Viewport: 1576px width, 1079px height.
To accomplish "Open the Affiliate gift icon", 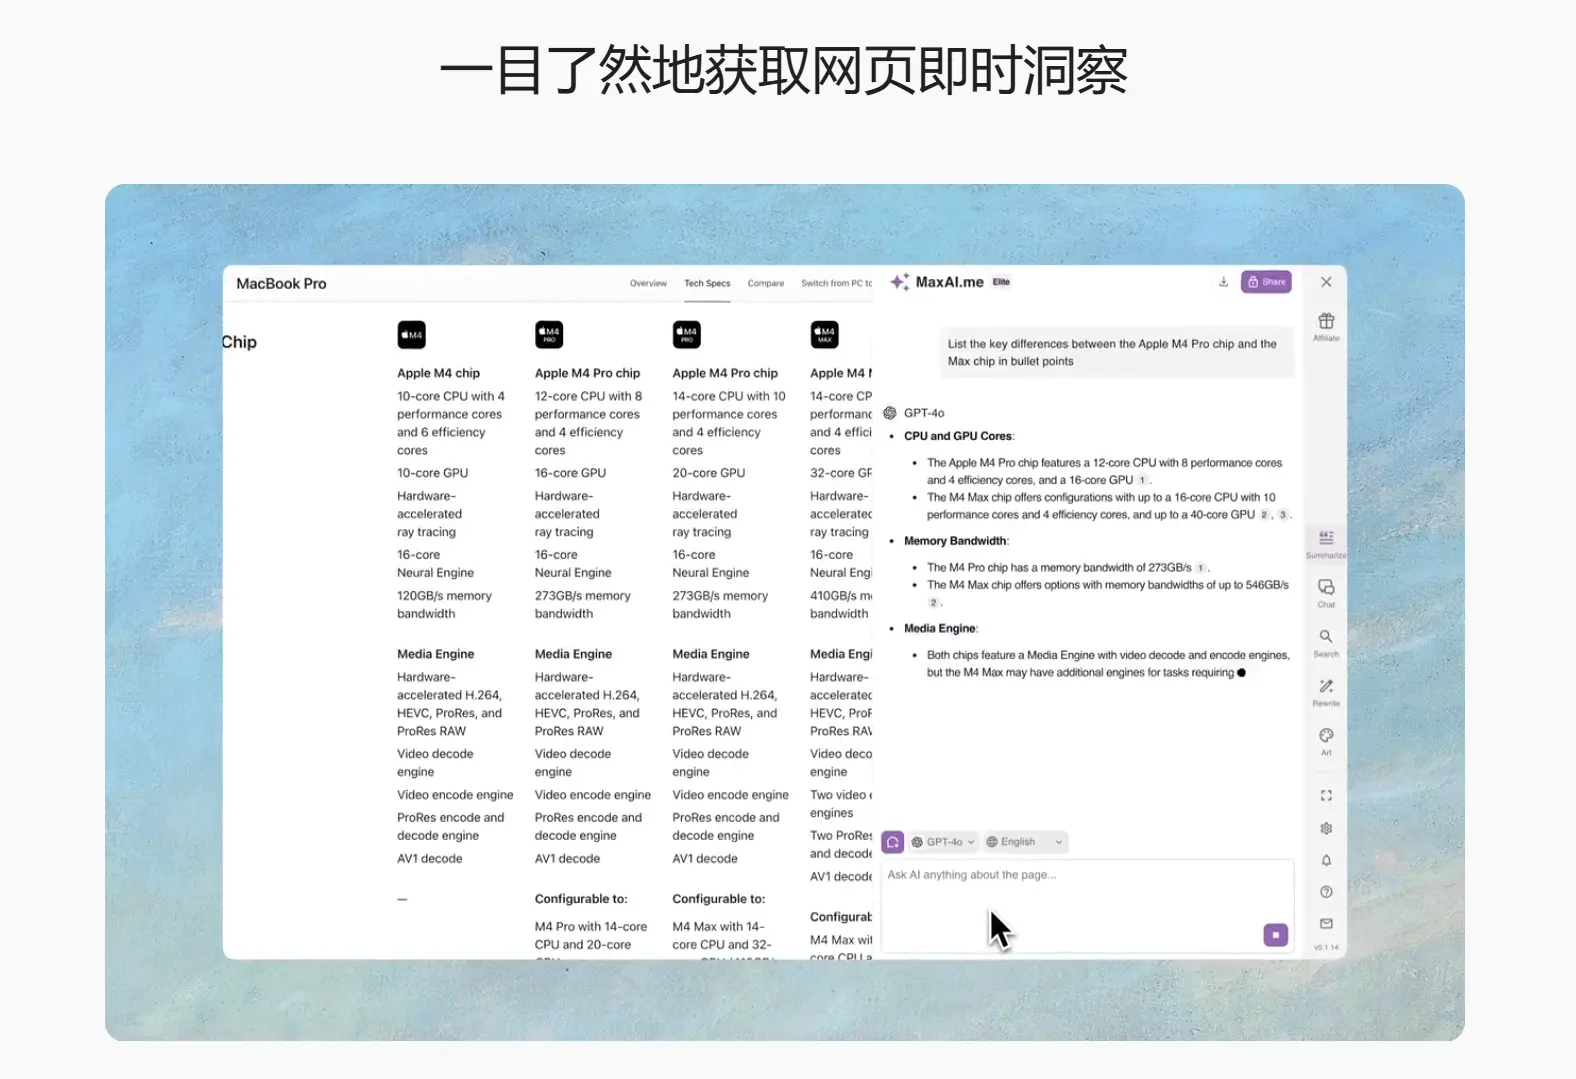I will point(1326,323).
